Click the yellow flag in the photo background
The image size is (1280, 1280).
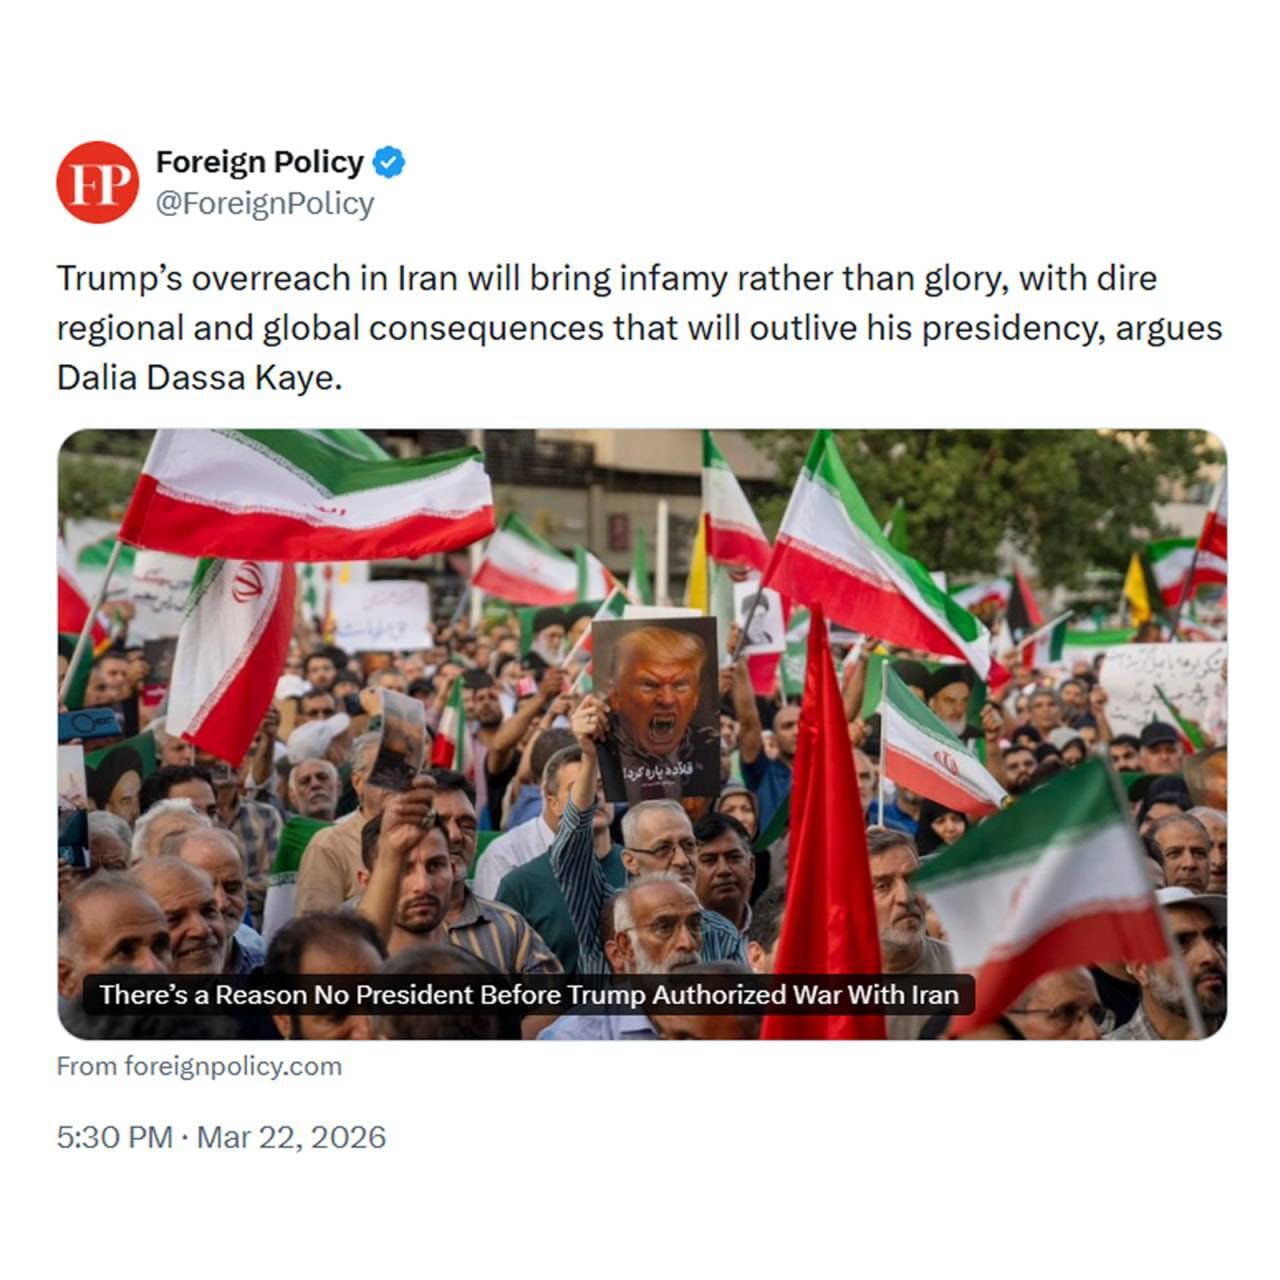(x=1138, y=590)
